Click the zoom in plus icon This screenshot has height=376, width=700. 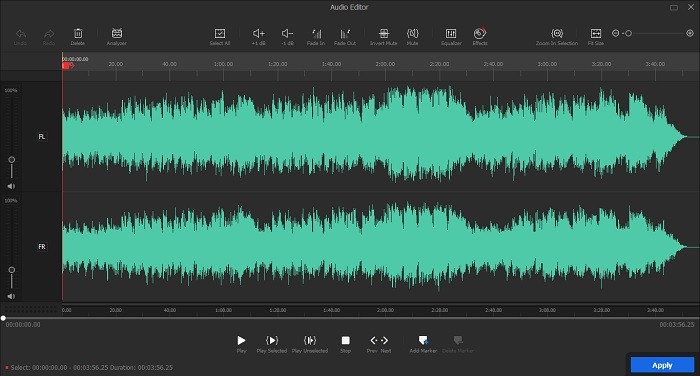tap(690, 33)
